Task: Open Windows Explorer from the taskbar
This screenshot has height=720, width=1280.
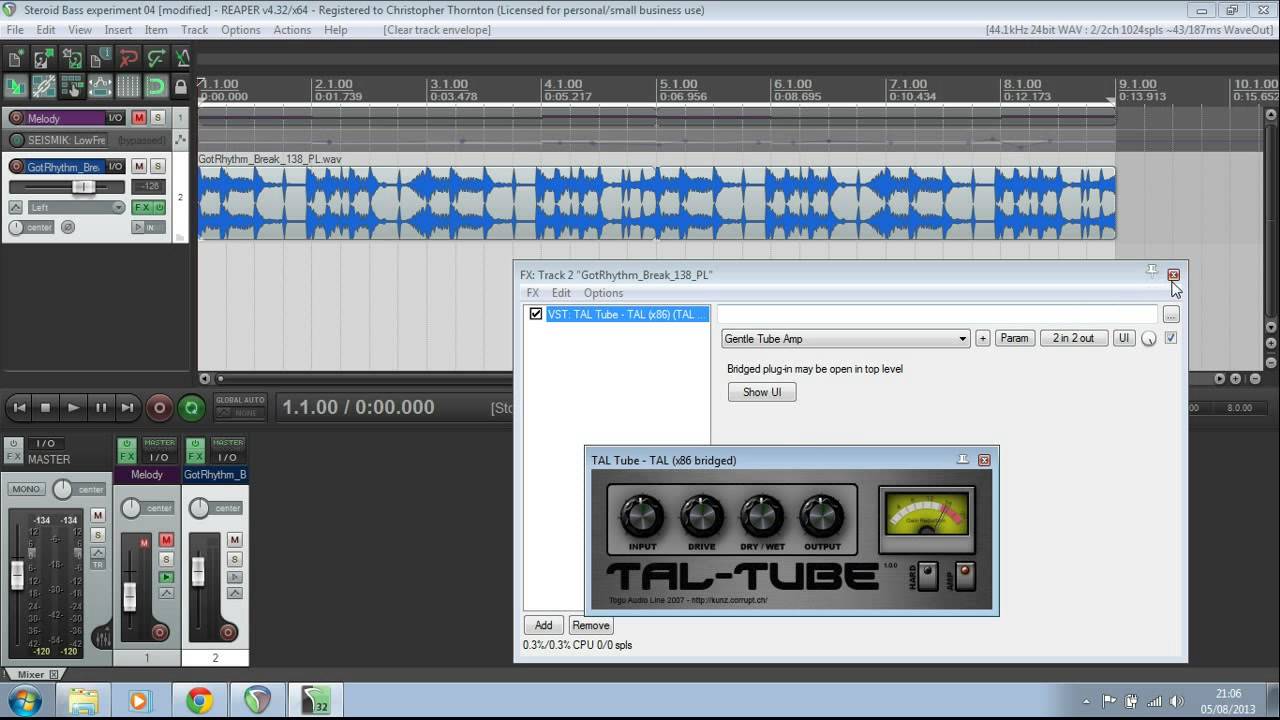Action: click(x=83, y=701)
